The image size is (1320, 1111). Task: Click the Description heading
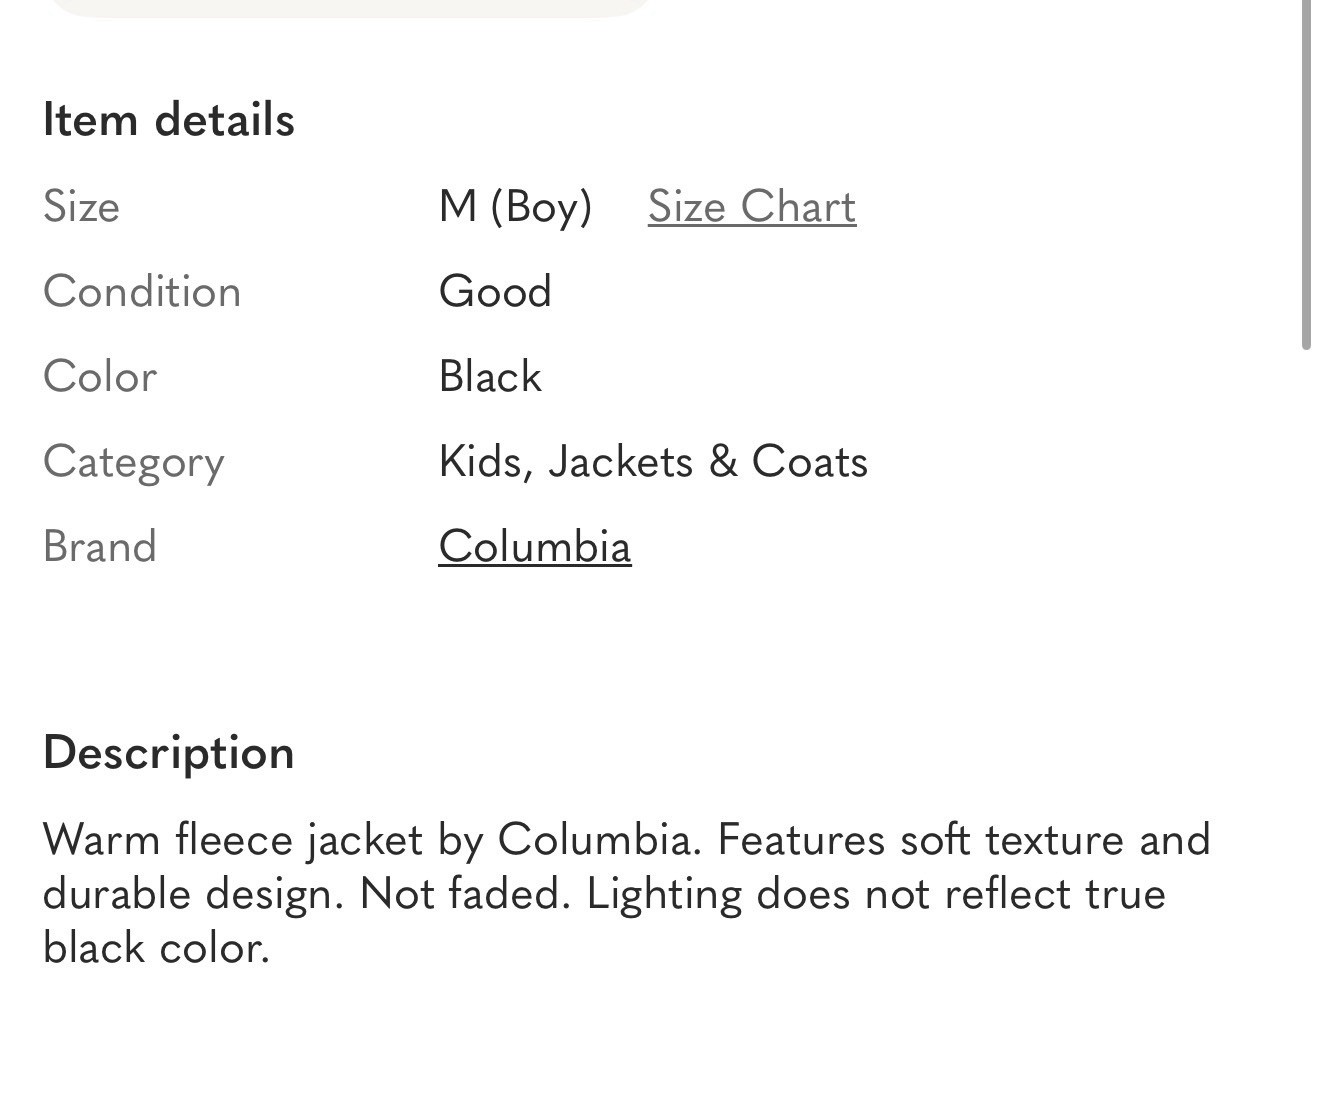coord(168,752)
